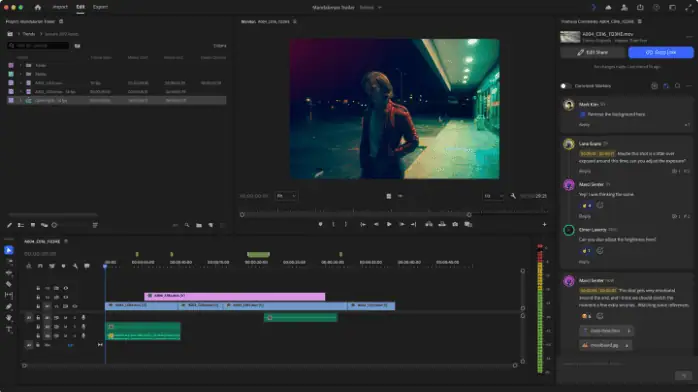This screenshot has height=392, width=698.
Task: Switch project panel to icon view
Action: 32,226
